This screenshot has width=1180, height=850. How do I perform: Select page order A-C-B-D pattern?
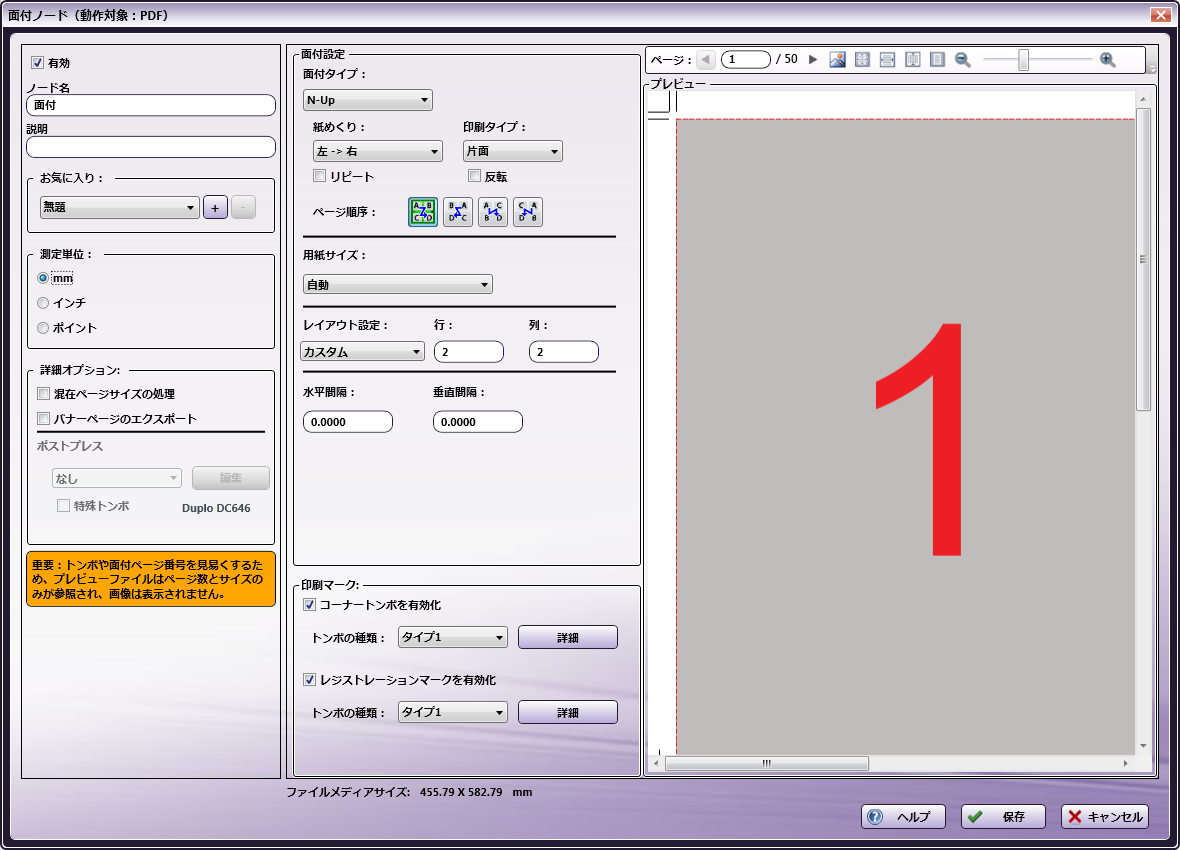493,212
